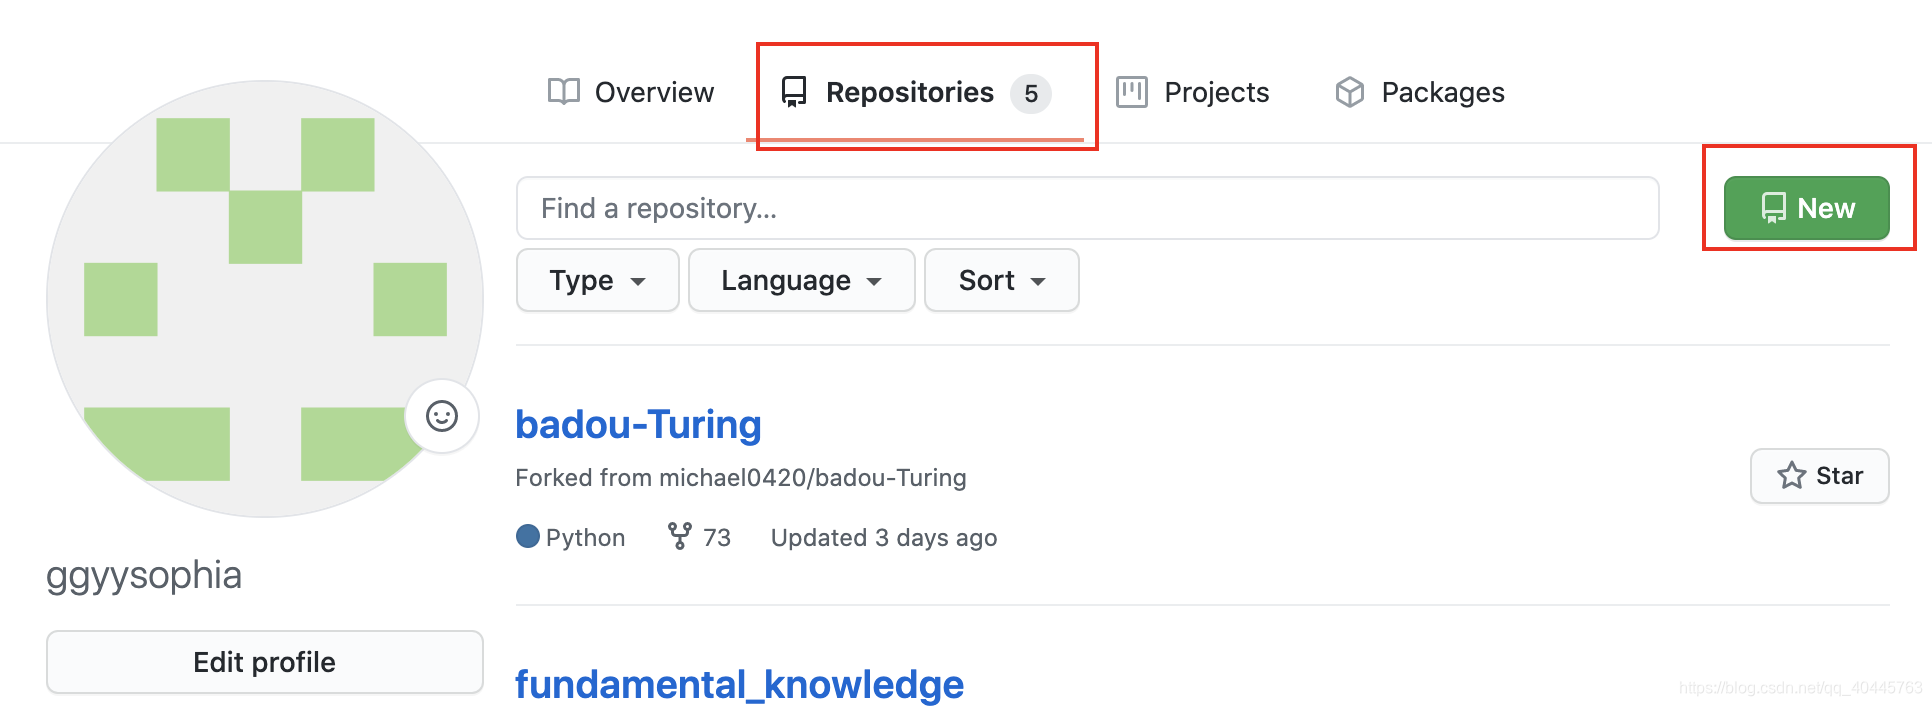Open the Overview tab

[631, 92]
